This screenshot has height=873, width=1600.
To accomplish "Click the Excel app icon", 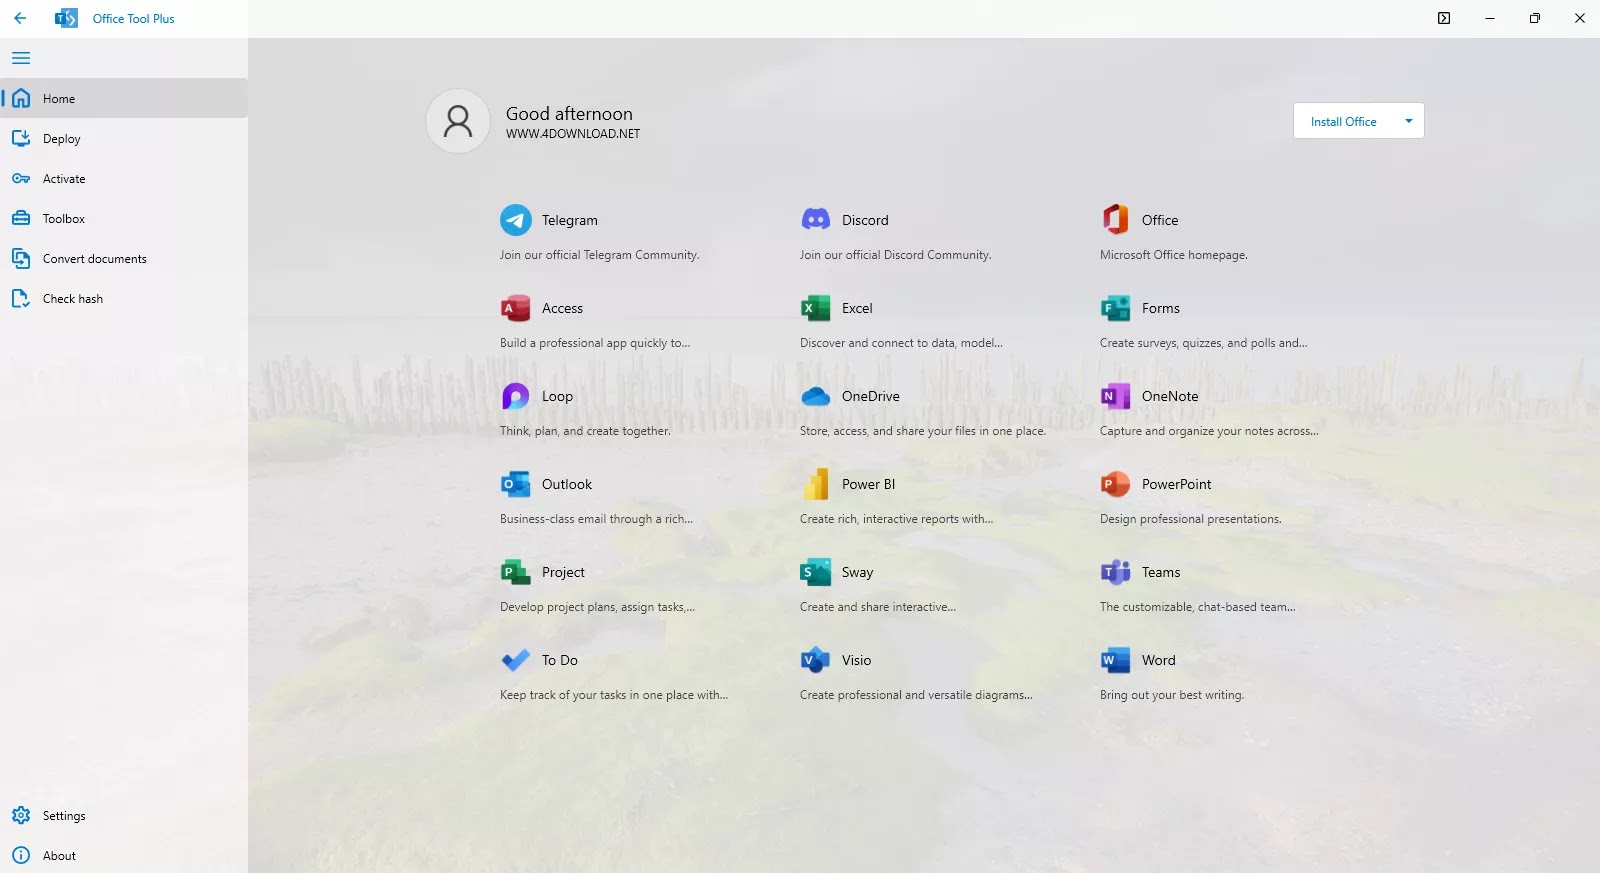I will (816, 308).
